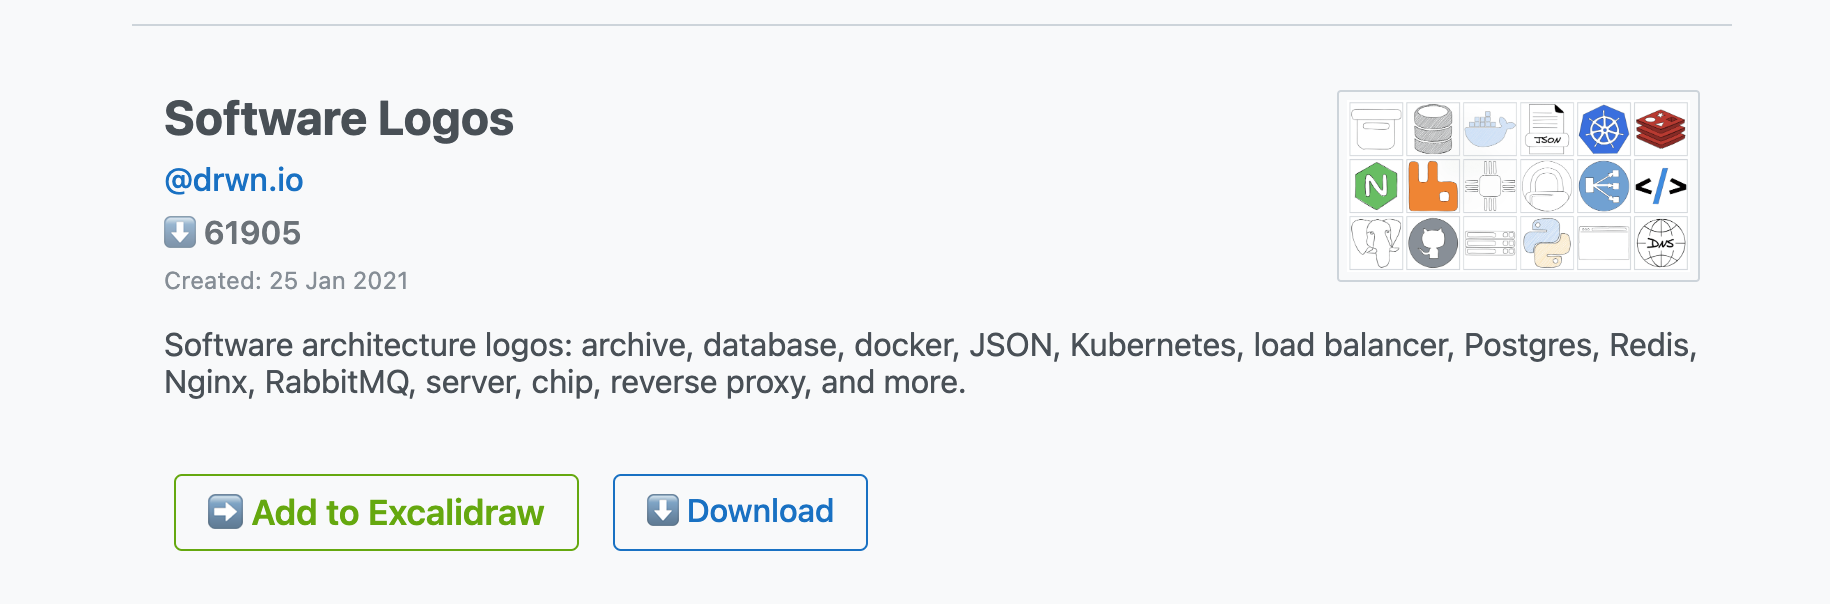Viewport: 1830px width, 604px height.
Task: Select the Docker whale logo
Action: point(1490,129)
